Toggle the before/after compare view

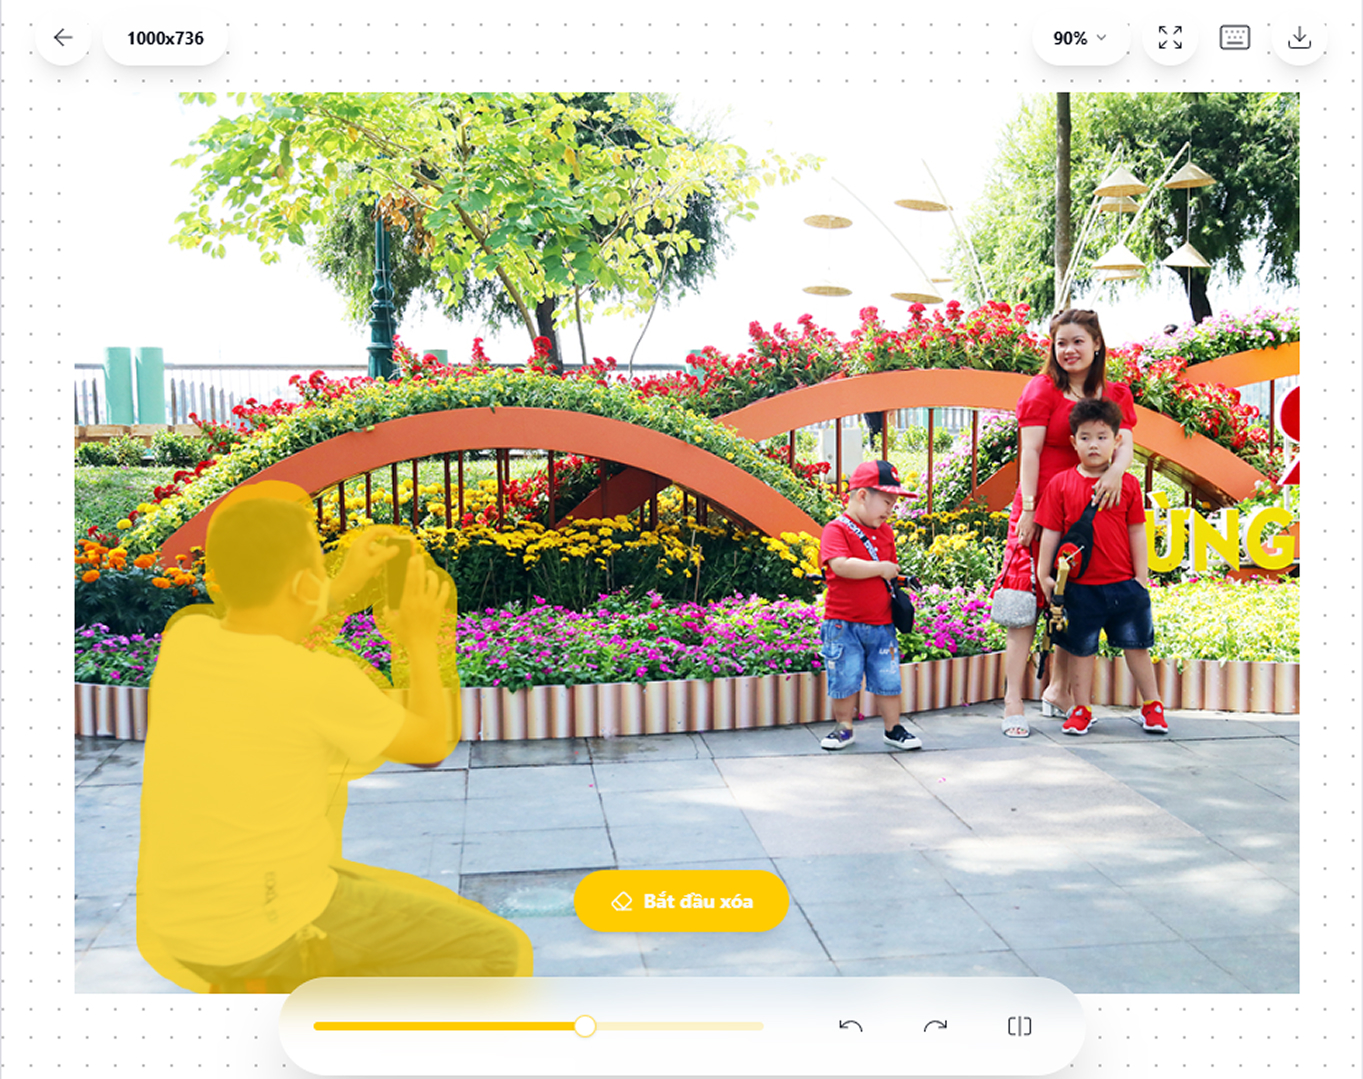tap(1019, 1026)
